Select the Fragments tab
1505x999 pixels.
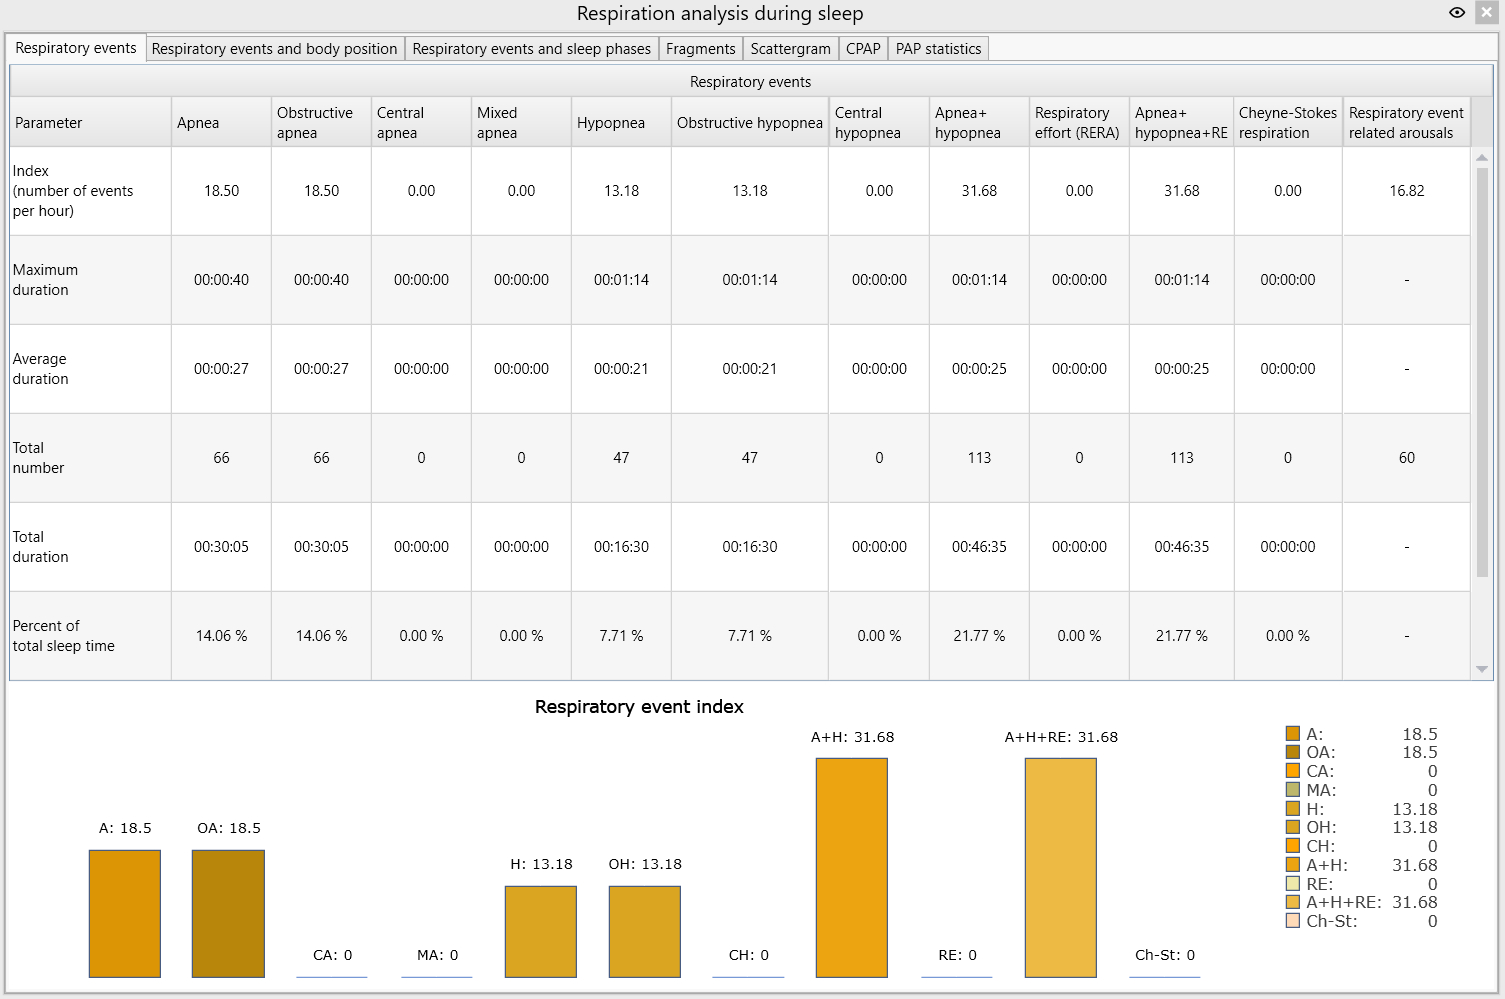point(700,49)
